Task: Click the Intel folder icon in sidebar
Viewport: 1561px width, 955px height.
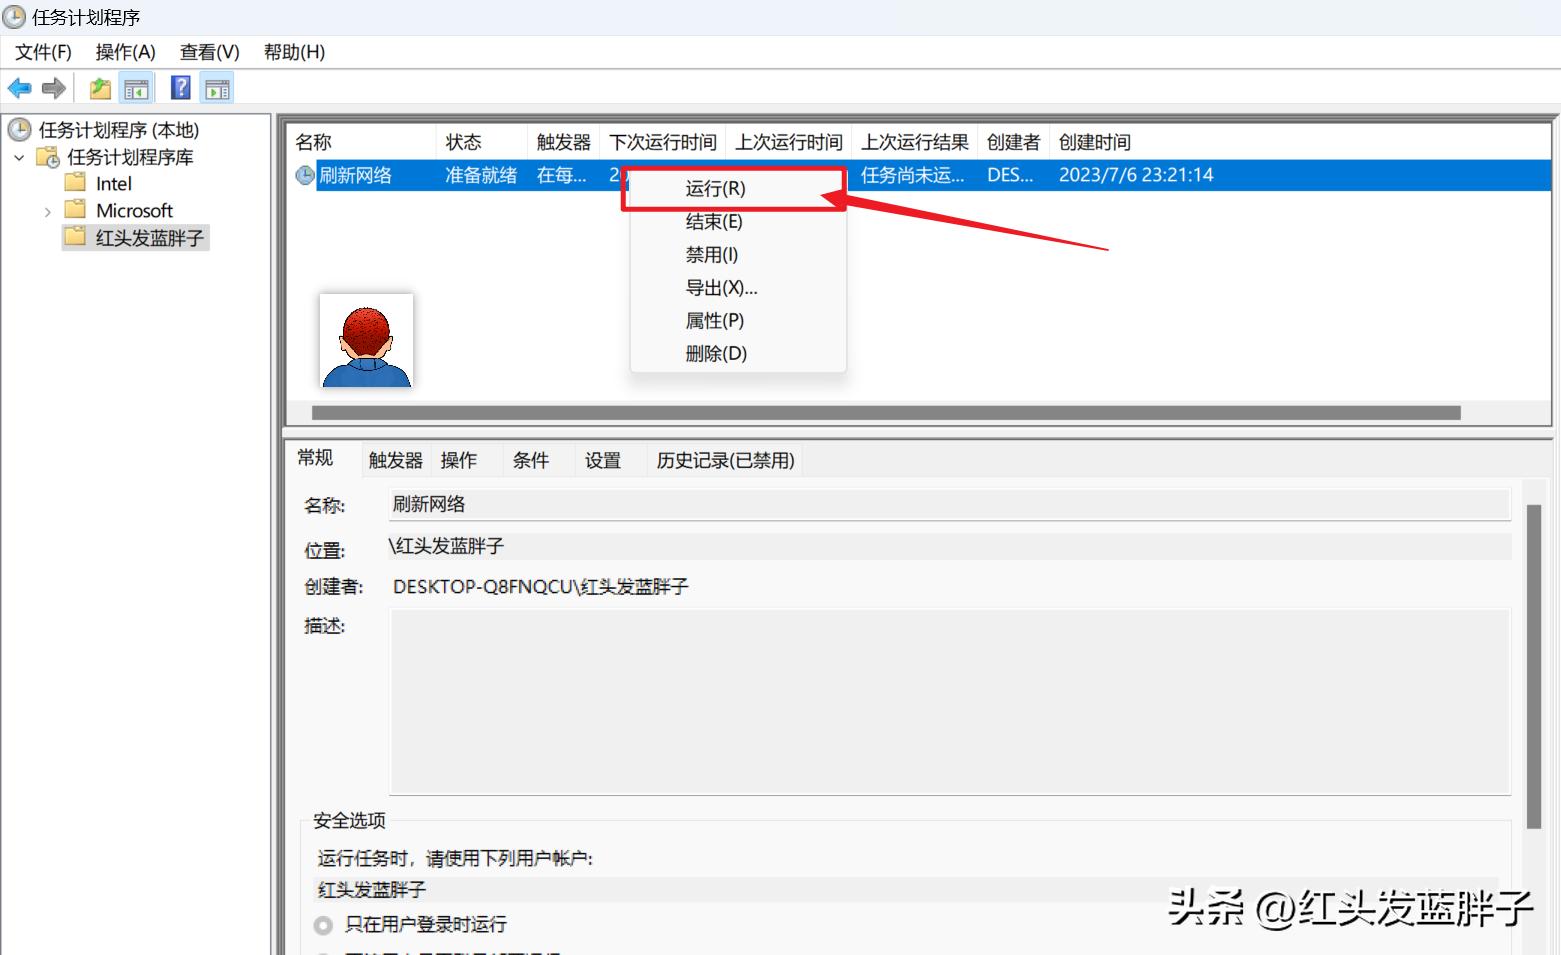Action: tap(74, 182)
